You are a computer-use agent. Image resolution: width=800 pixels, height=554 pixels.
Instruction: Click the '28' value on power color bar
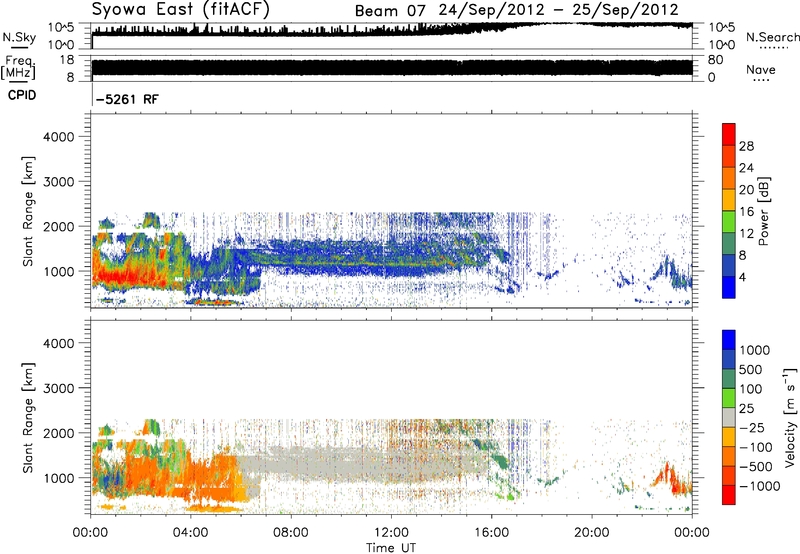746,146
